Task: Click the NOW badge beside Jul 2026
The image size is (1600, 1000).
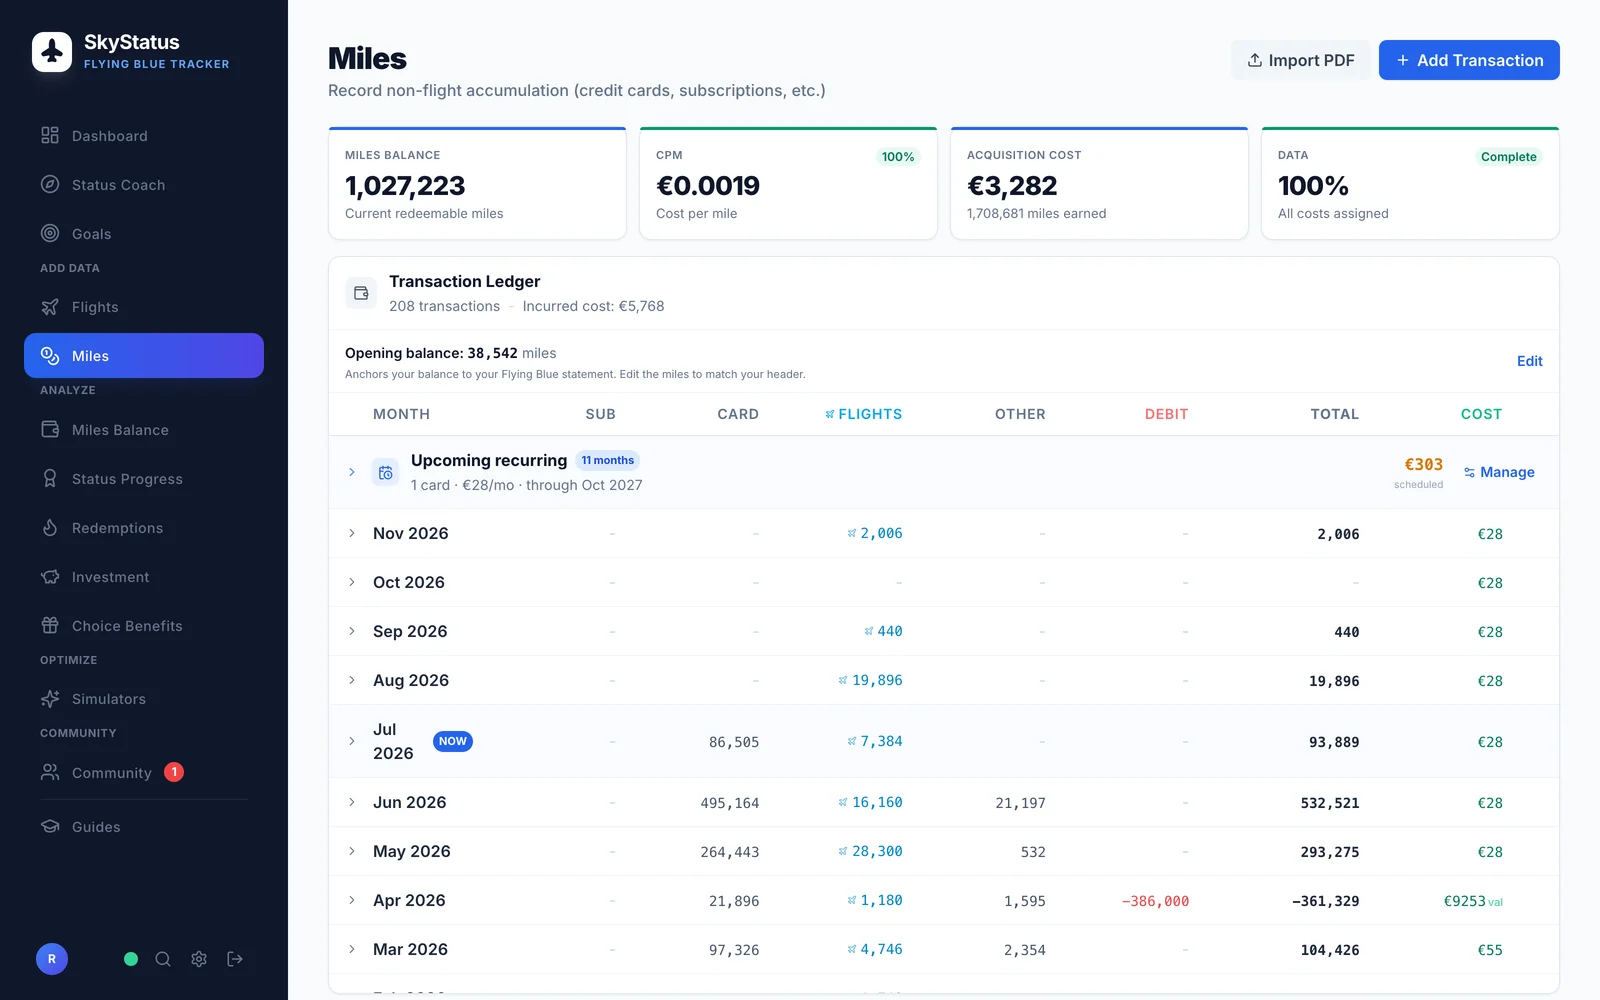Action: click(x=453, y=741)
